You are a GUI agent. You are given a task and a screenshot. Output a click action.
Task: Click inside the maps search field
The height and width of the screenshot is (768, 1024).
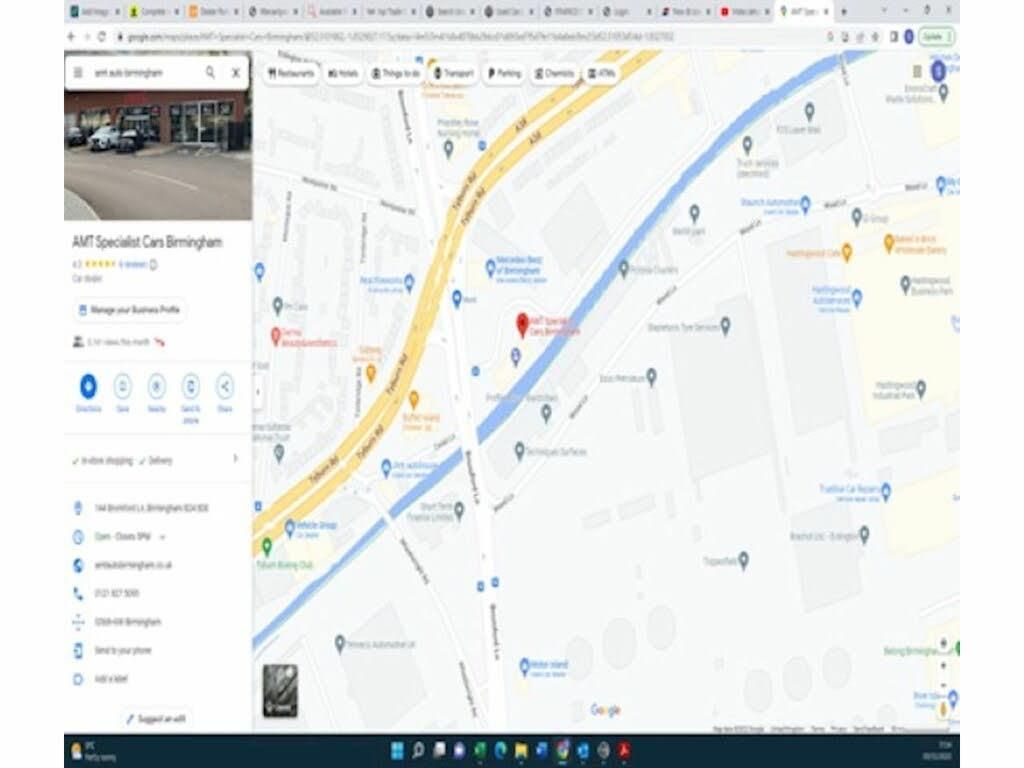[140, 73]
